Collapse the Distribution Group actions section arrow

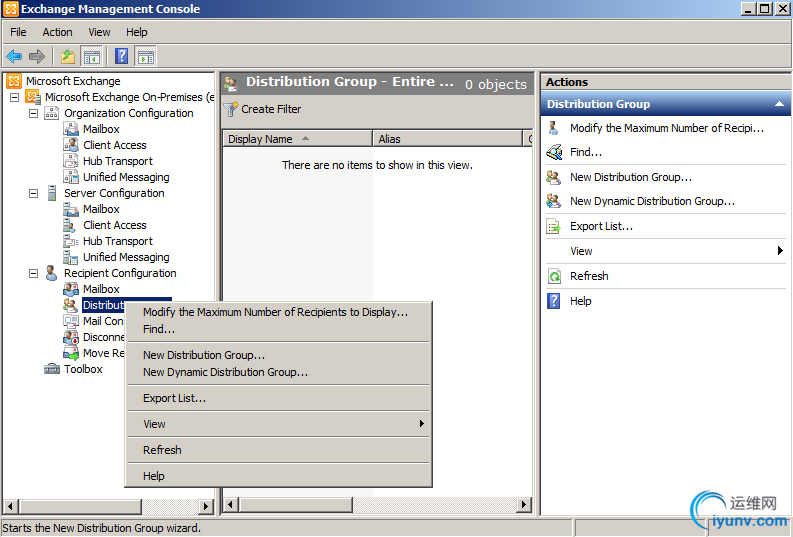click(779, 104)
